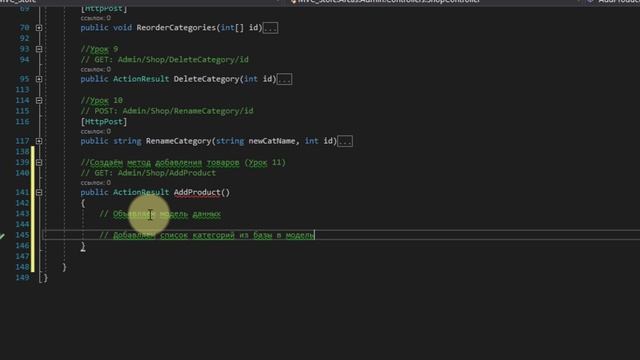Click the opening brace on line 142
This screenshot has width=640, height=360.
[x=83, y=203]
